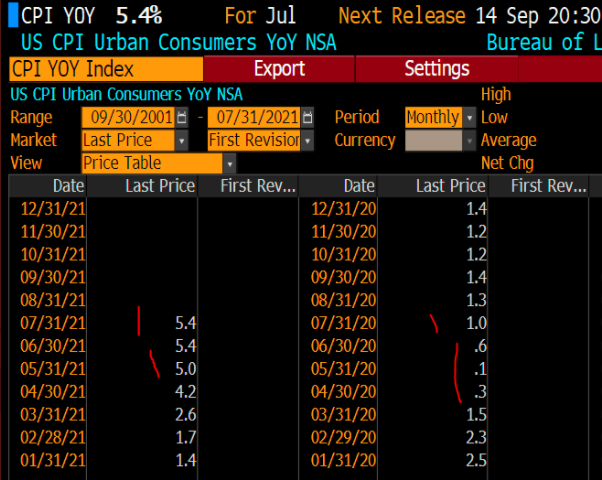The height and width of the screenshot is (480, 602).
Task: Click the empty Currency field
Action: 433,141
